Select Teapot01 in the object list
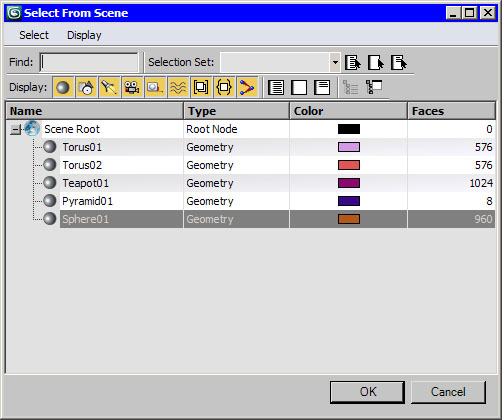Viewport: 502px width, 420px height. (86, 183)
